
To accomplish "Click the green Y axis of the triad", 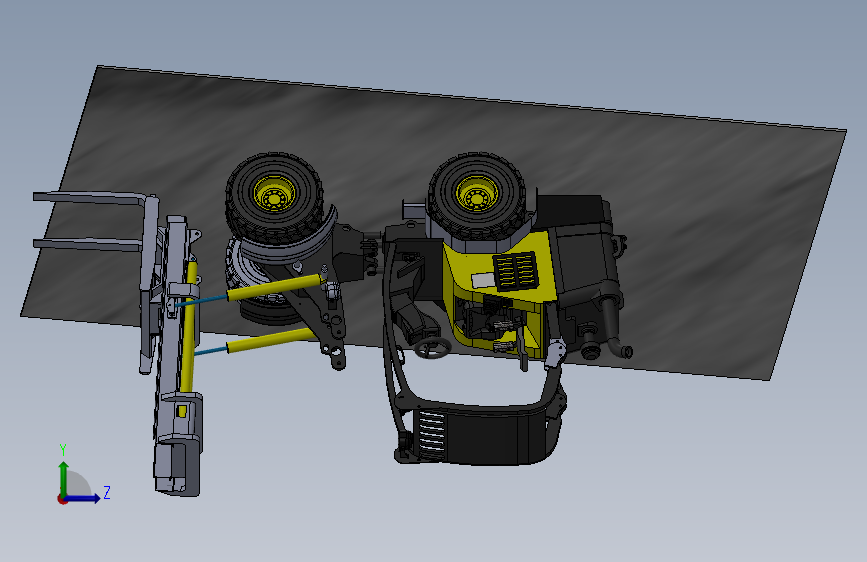I will (63, 478).
